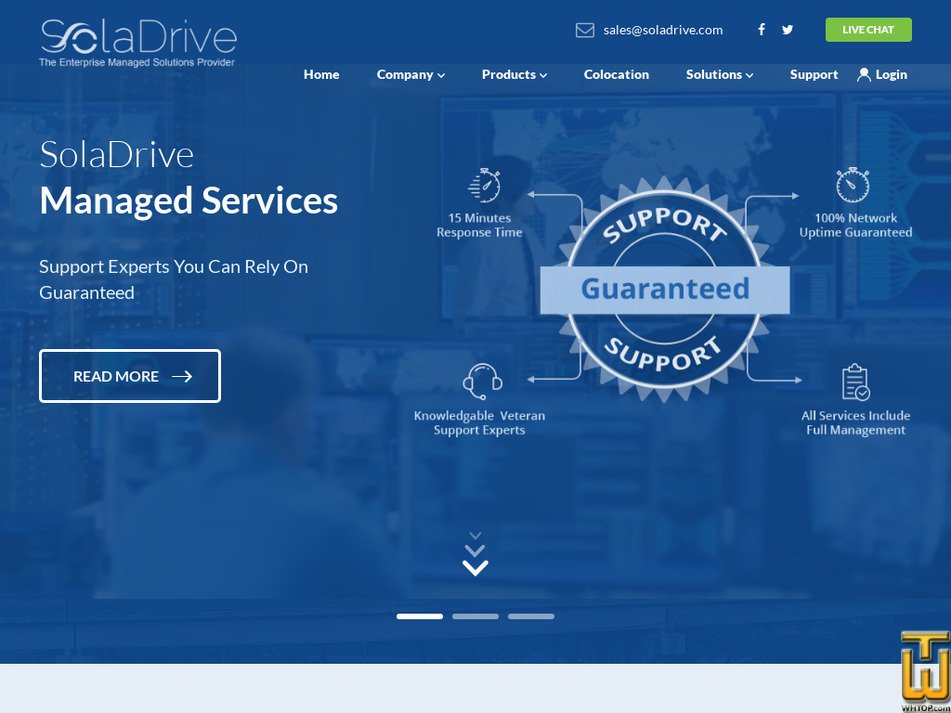The height and width of the screenshot is (713, 951).
Task: Email sales@soladrive.com link
Action: coord(663,30)
